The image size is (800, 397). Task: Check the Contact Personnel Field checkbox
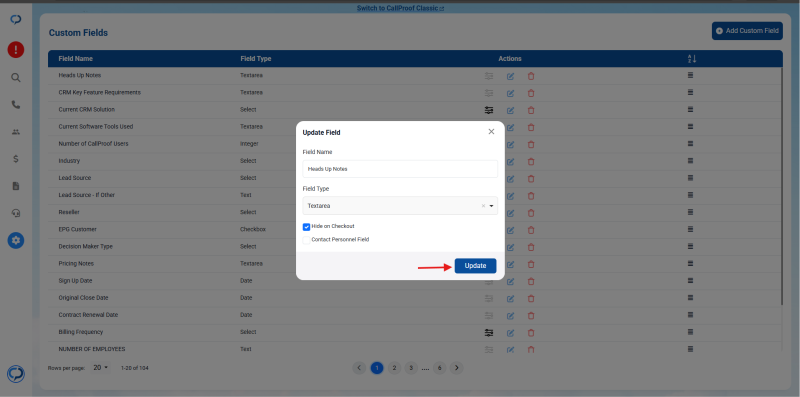point(306,240)
